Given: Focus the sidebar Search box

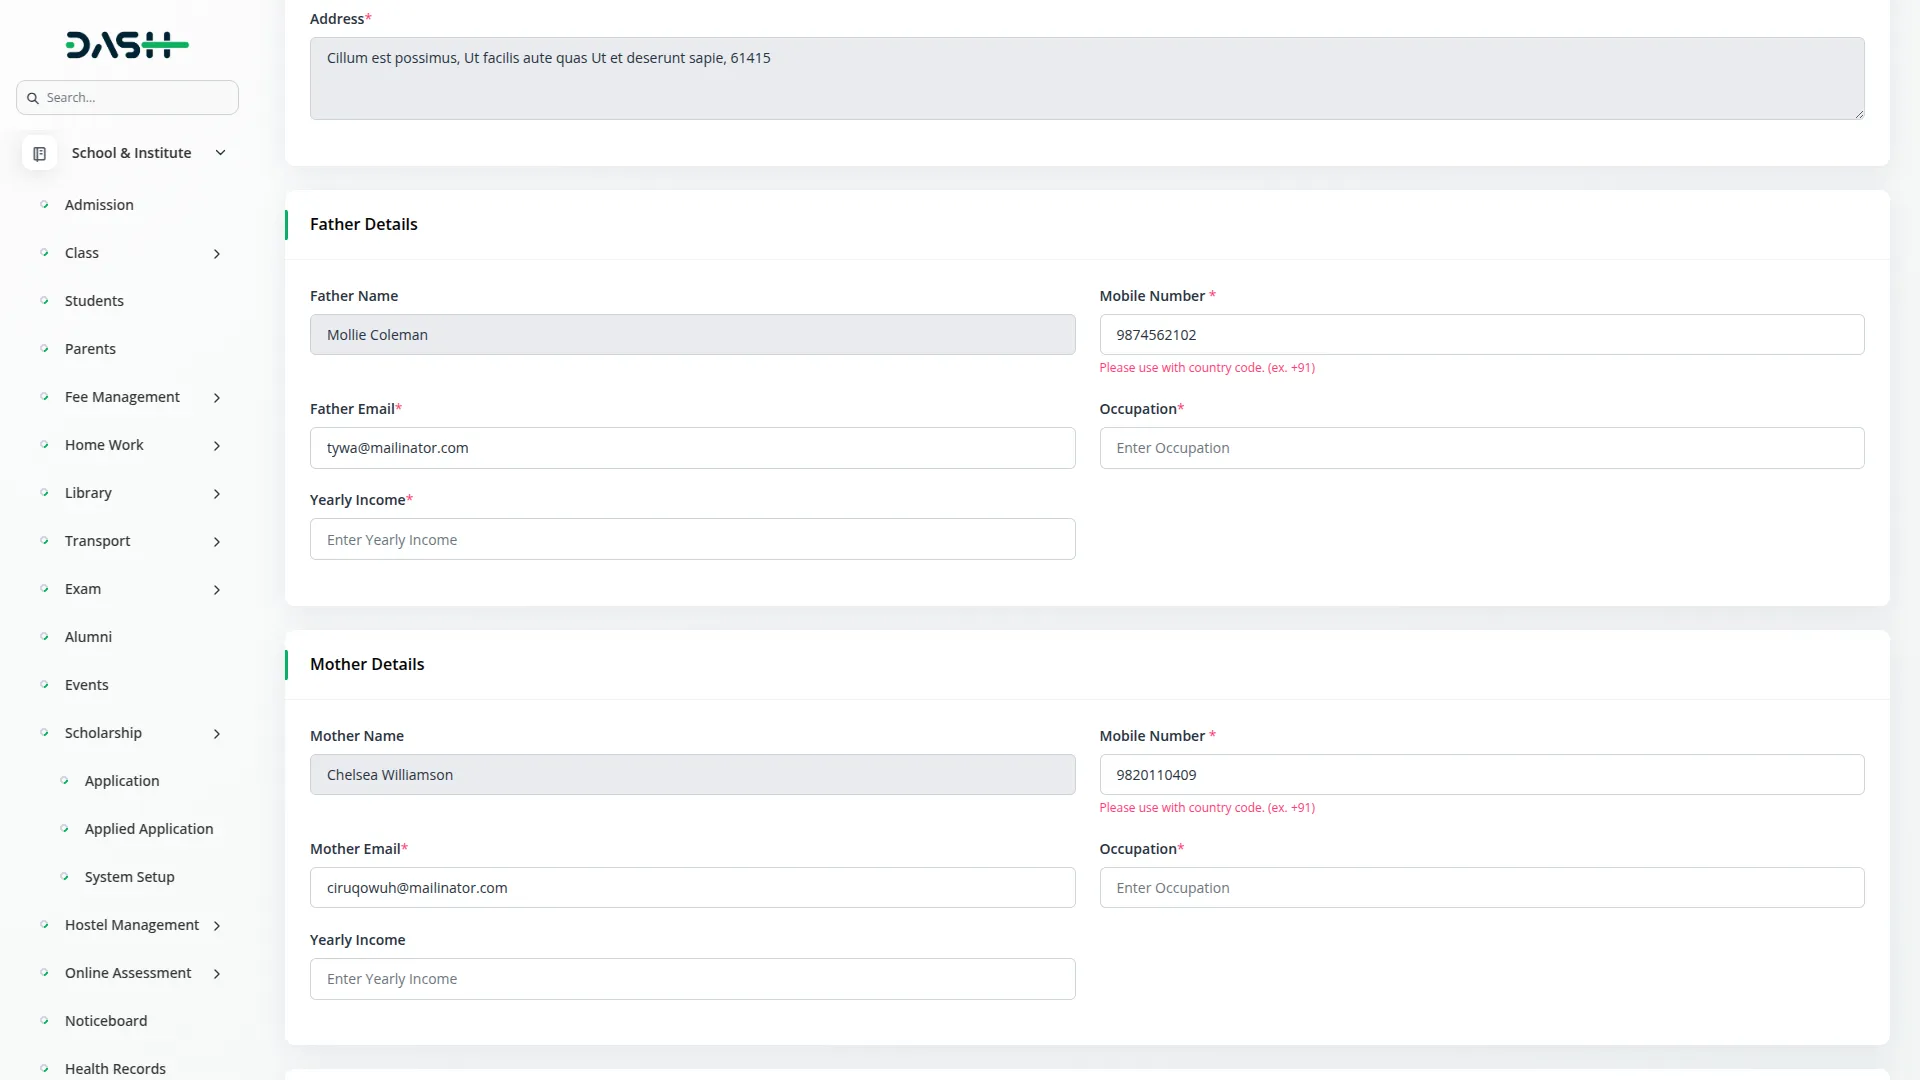Looking at the screenshot, I should pos(135,98).
